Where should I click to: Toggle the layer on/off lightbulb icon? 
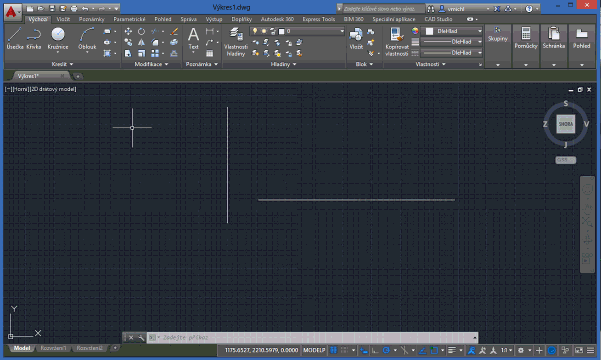[255, 31]
